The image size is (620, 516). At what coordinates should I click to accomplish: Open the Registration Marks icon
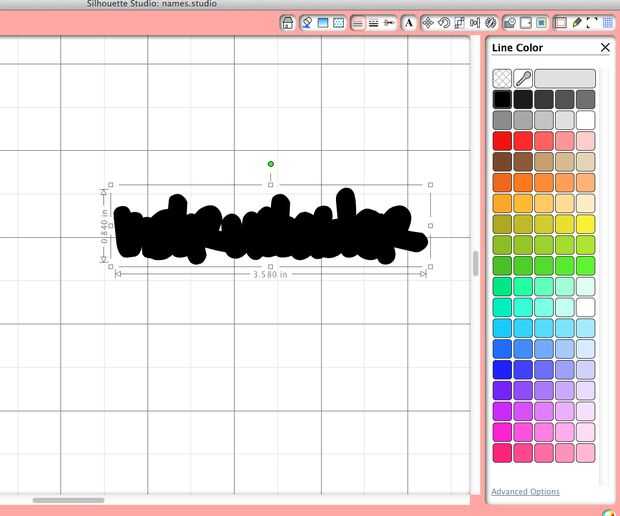point(592,23)
